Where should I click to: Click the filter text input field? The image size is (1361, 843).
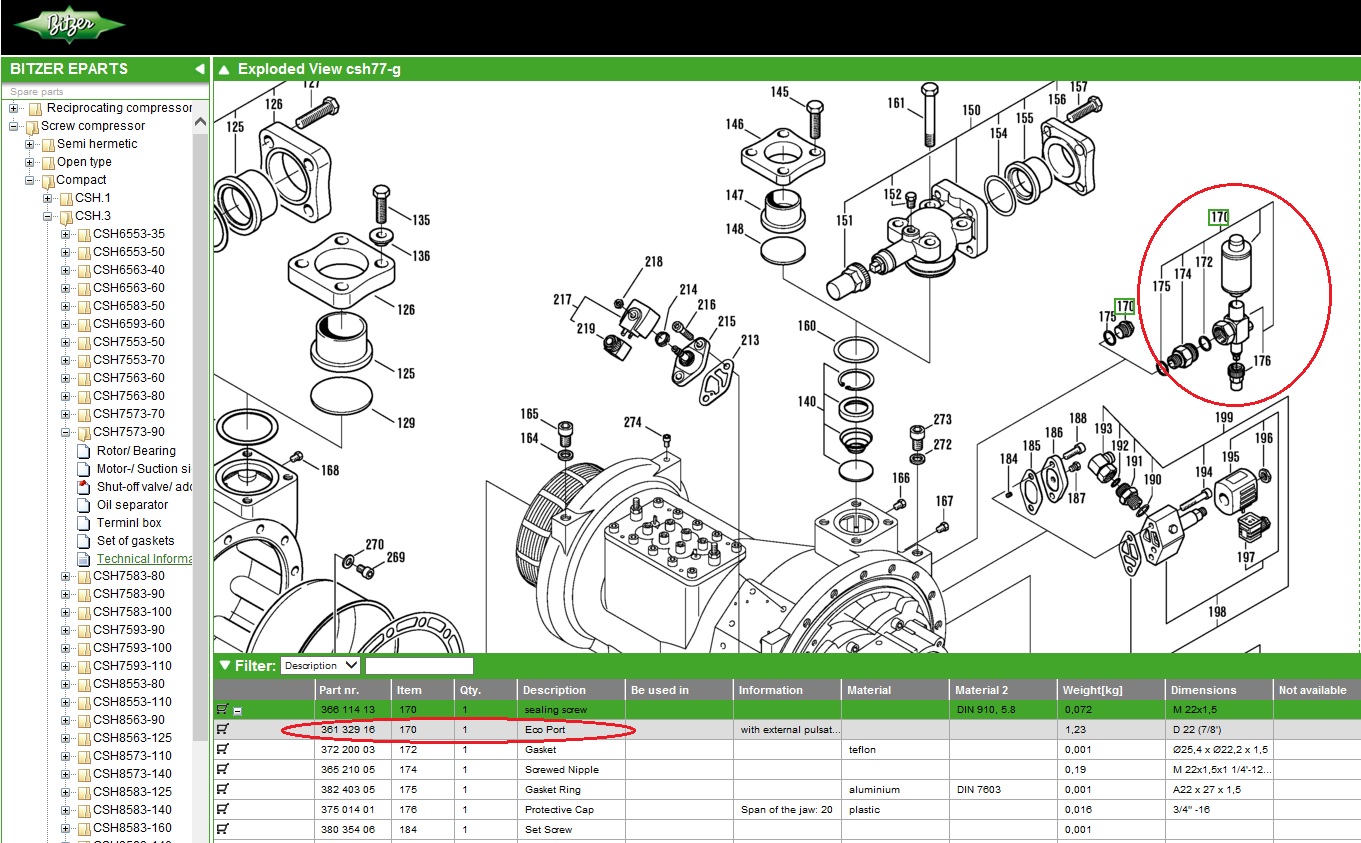(x=419, y=665)
